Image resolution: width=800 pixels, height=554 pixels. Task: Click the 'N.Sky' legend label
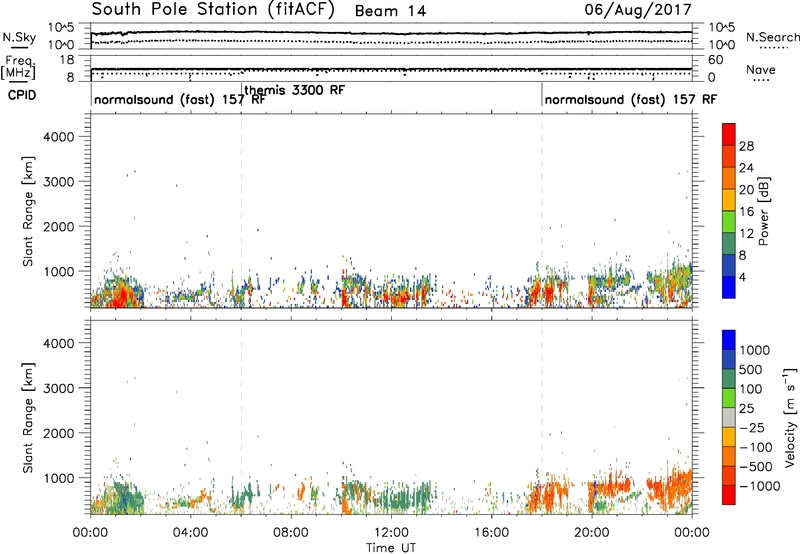tap(19, 37)
